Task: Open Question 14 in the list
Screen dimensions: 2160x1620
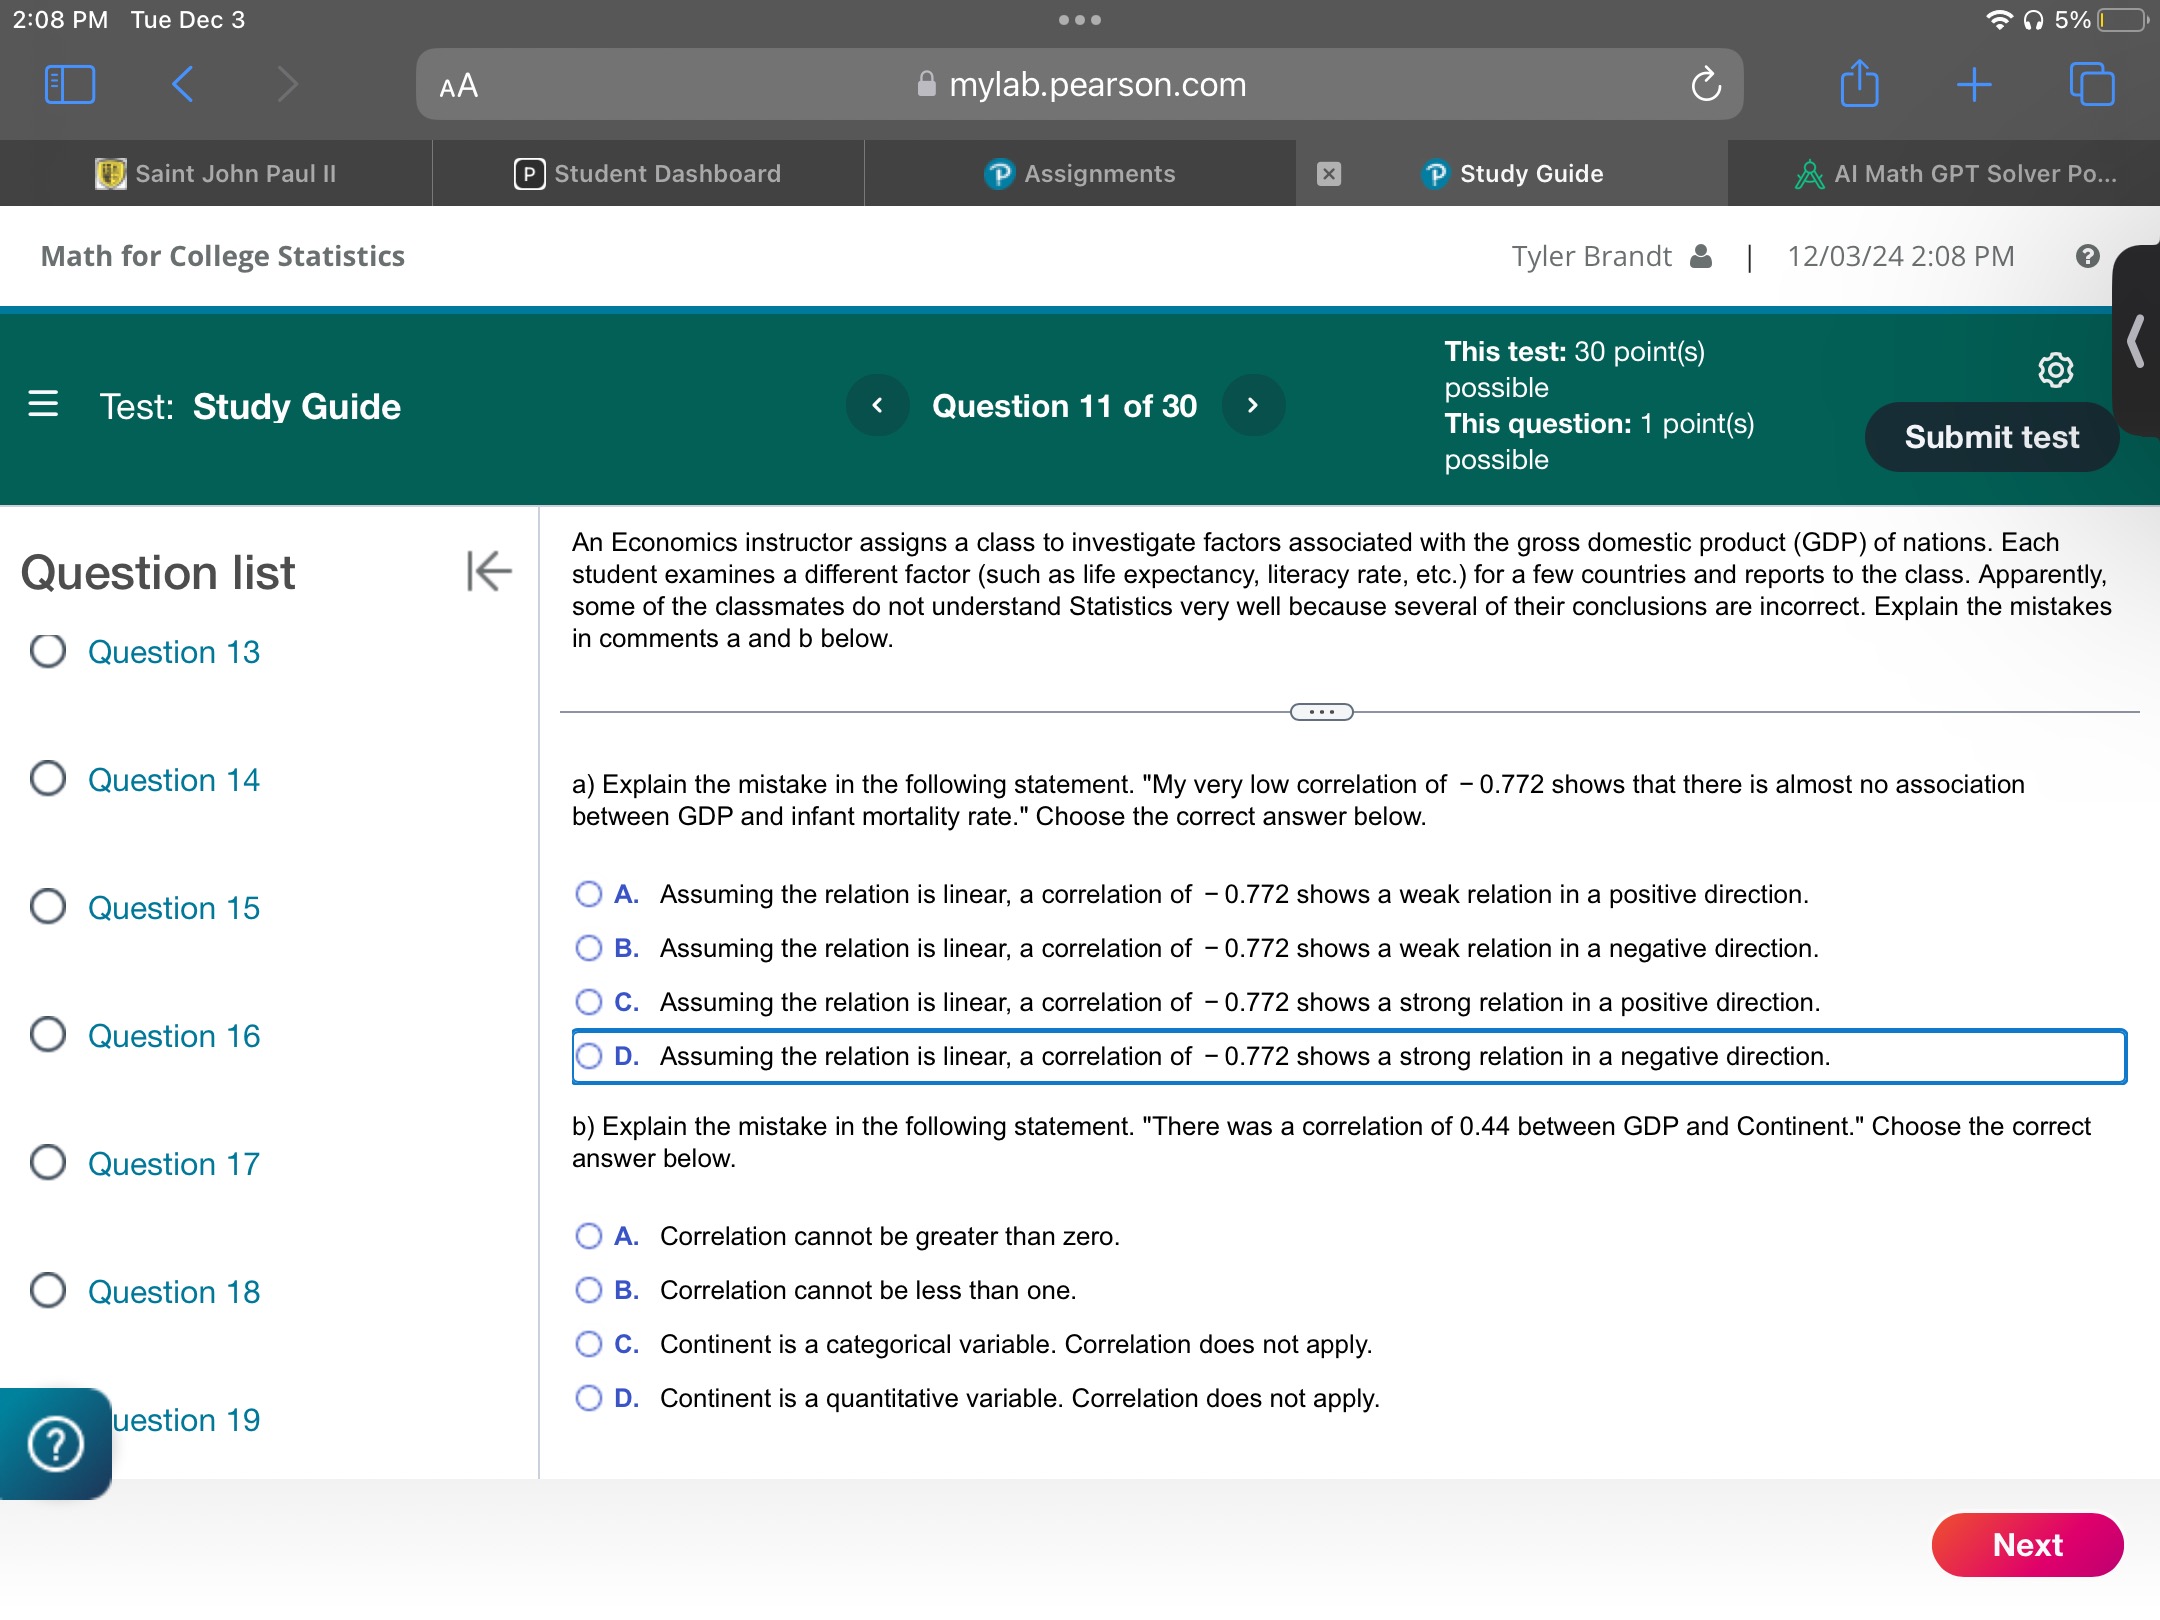Action: pyautogui.click(x=174, y=780)
